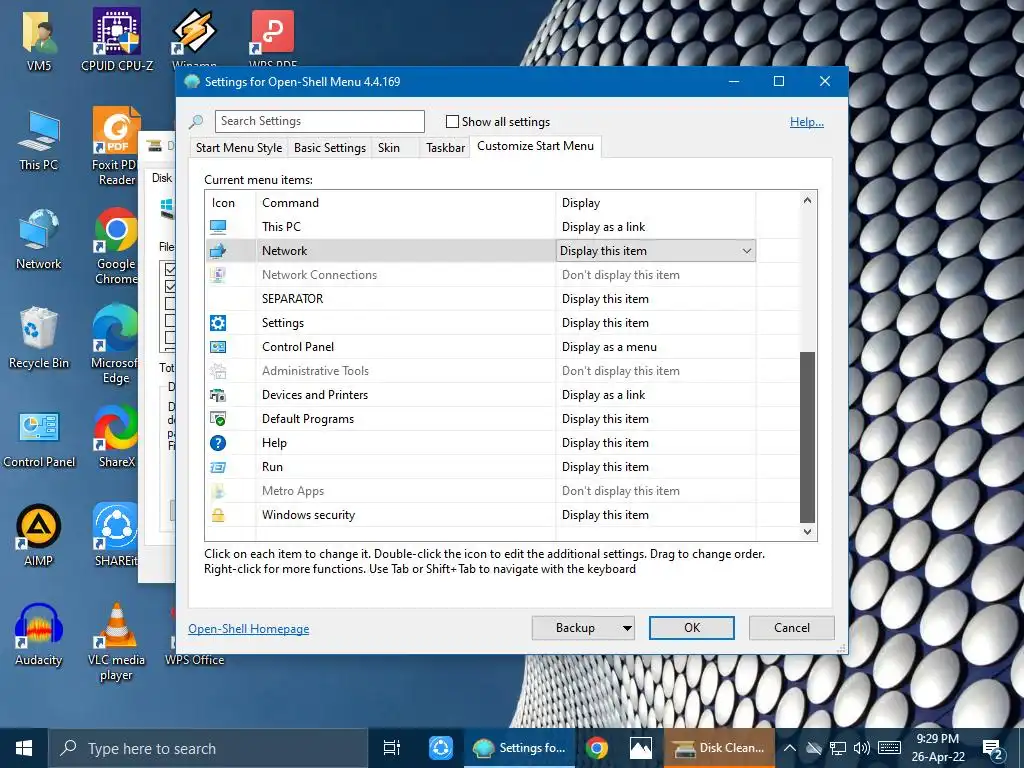Select the Audacity desktop icon

point(39,635)
